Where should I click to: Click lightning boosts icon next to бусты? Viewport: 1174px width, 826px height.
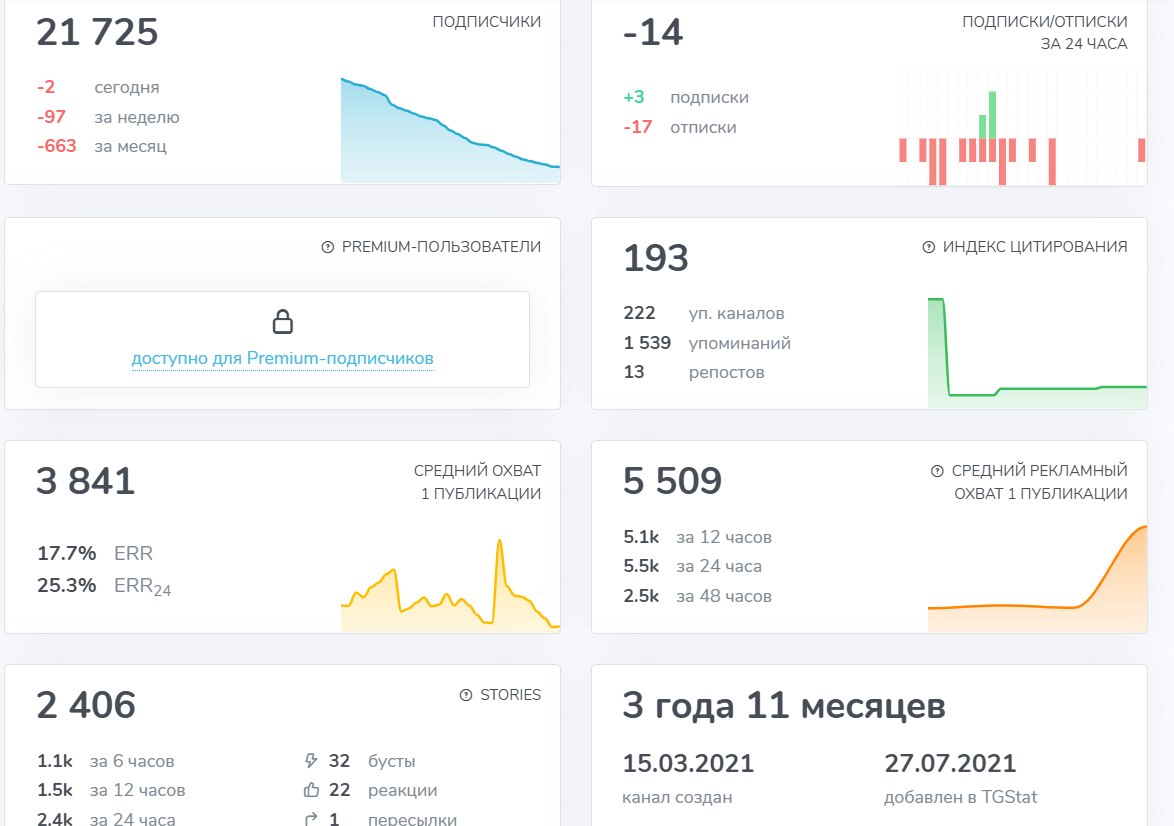coord(311,761)
